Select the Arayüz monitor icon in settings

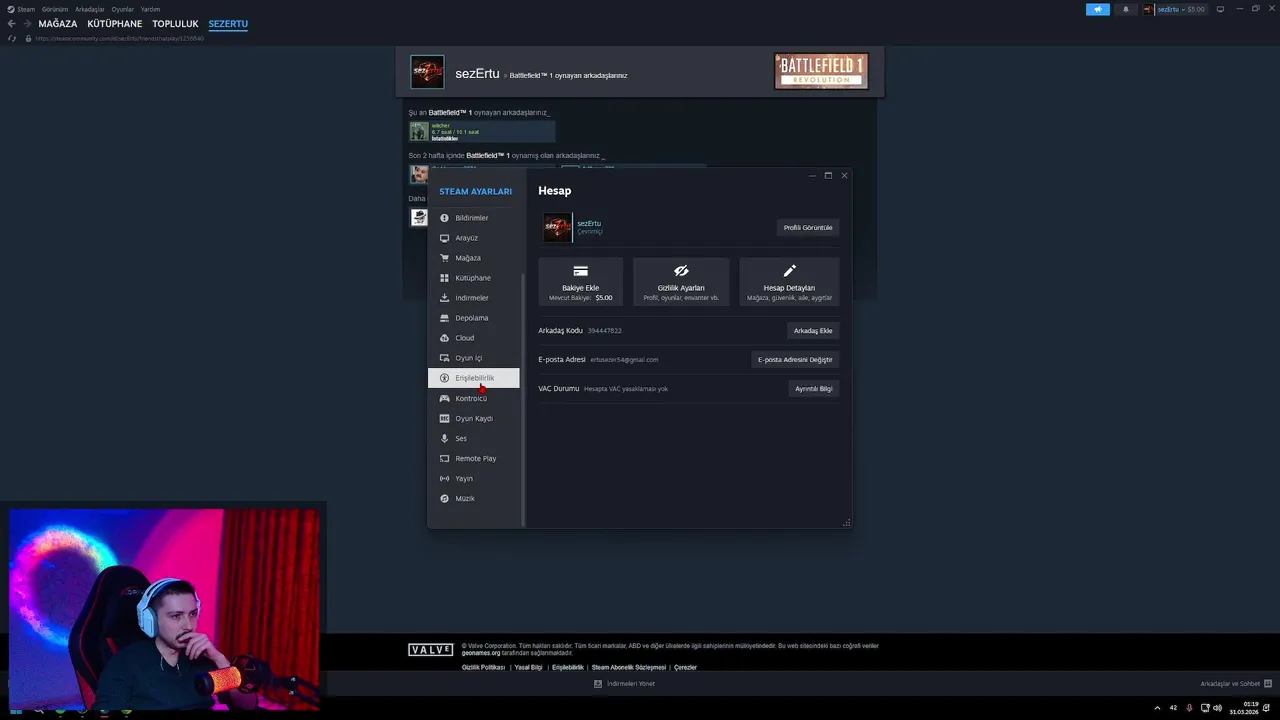point(444,238)
